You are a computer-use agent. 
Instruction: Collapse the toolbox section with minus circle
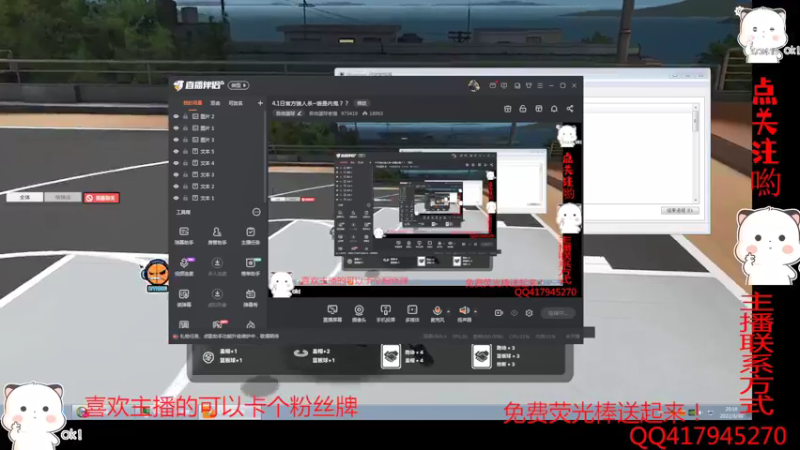point(256,212)
